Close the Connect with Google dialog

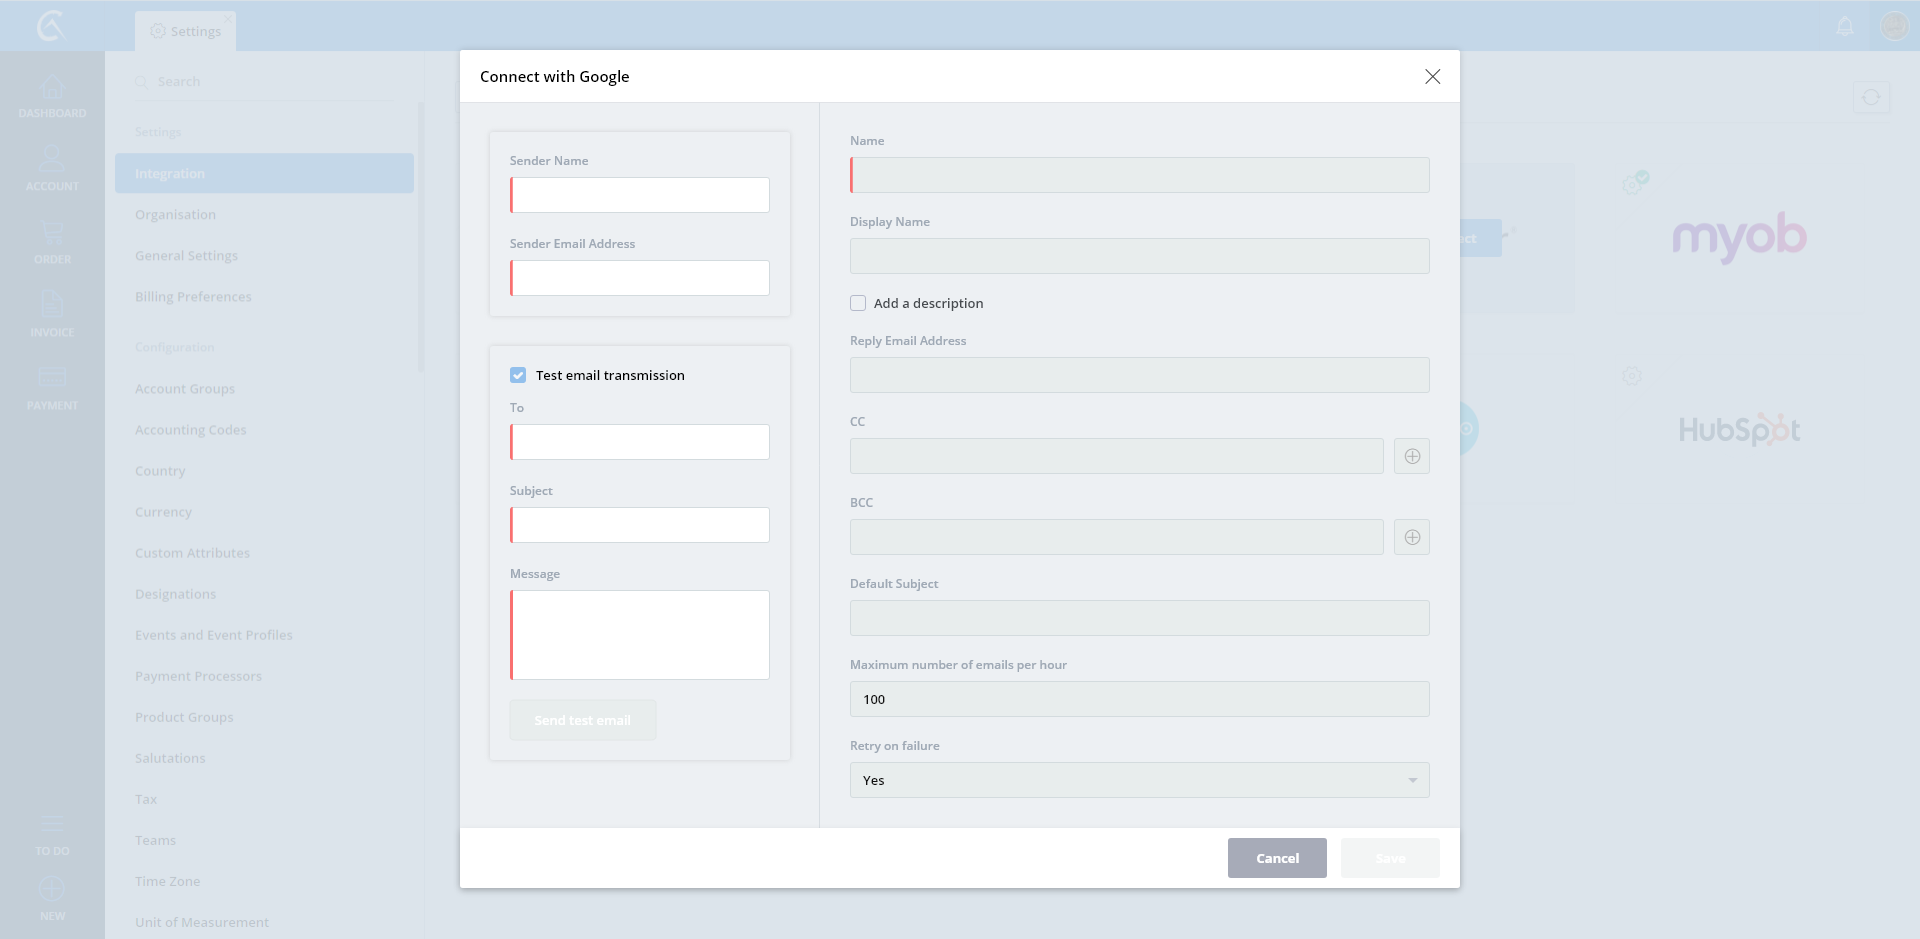(1432, 77)
